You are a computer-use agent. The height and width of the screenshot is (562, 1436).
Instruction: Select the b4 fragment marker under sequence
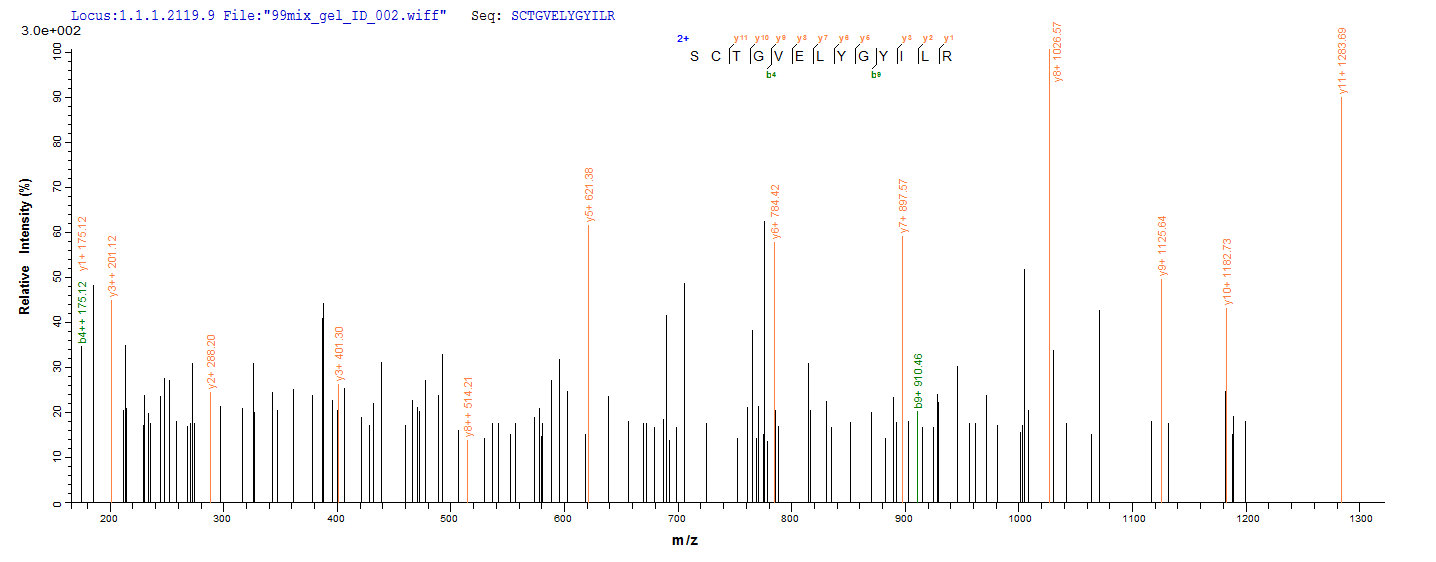(x=771, y=73)
